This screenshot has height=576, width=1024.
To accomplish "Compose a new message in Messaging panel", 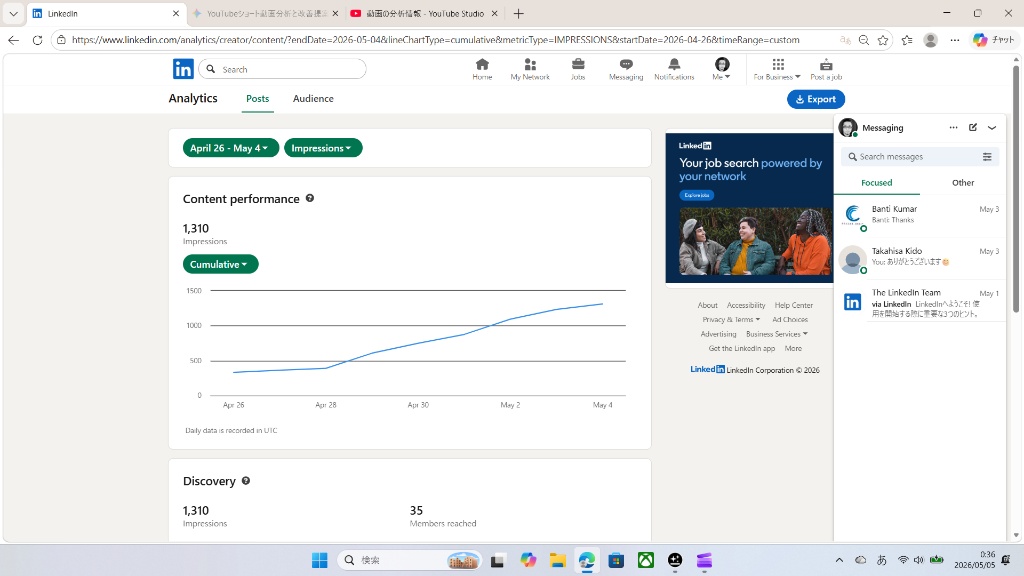I will [973, 127].
